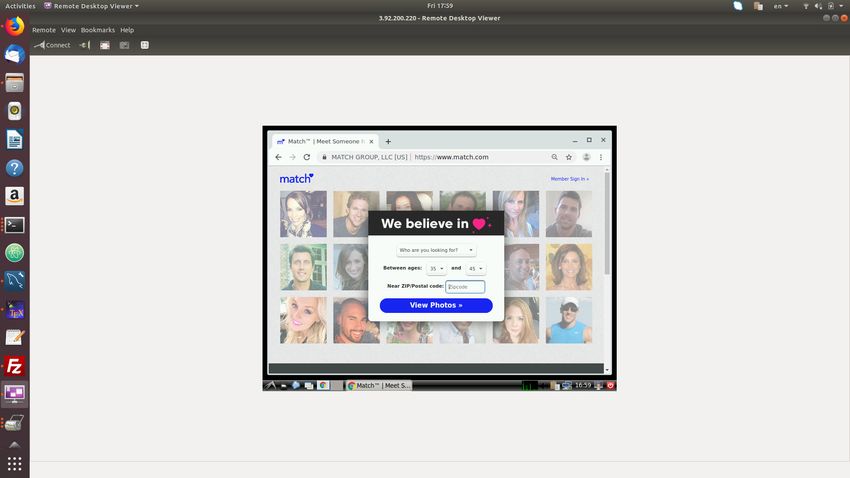Open the maximum age 45 dropdown
Viewport: 850px width, 478px height.
475,268
